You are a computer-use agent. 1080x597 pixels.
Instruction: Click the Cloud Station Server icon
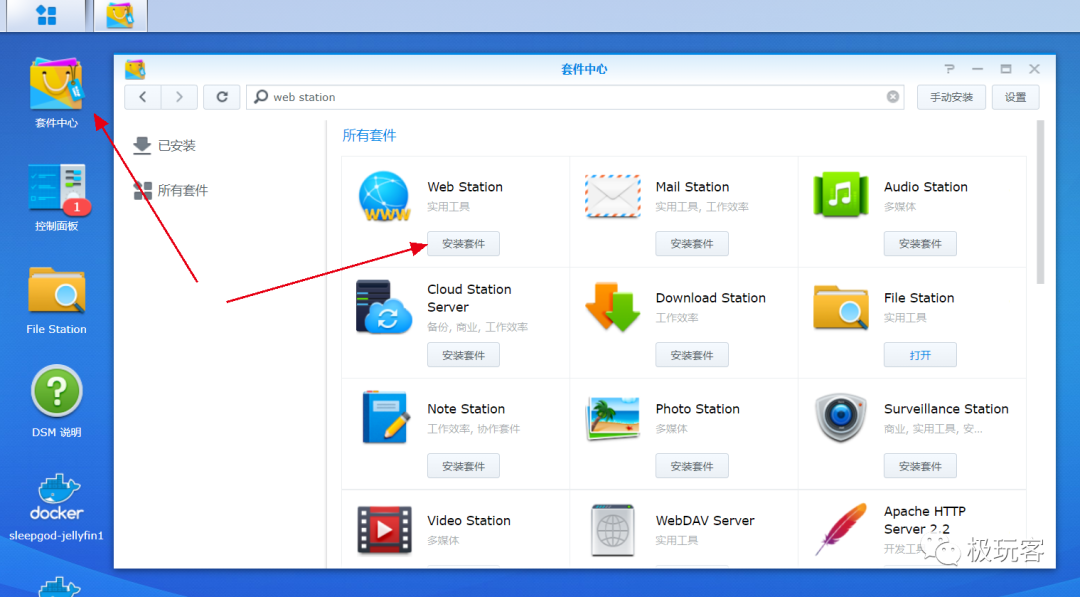384,307
